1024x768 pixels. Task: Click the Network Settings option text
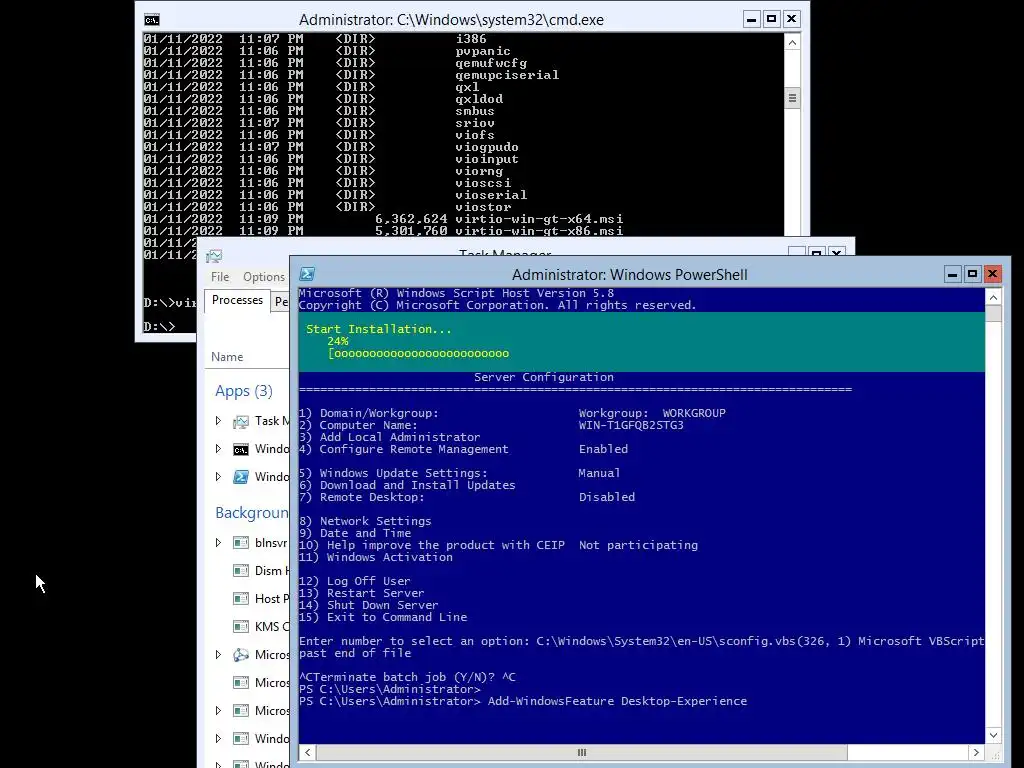point(376,521)
